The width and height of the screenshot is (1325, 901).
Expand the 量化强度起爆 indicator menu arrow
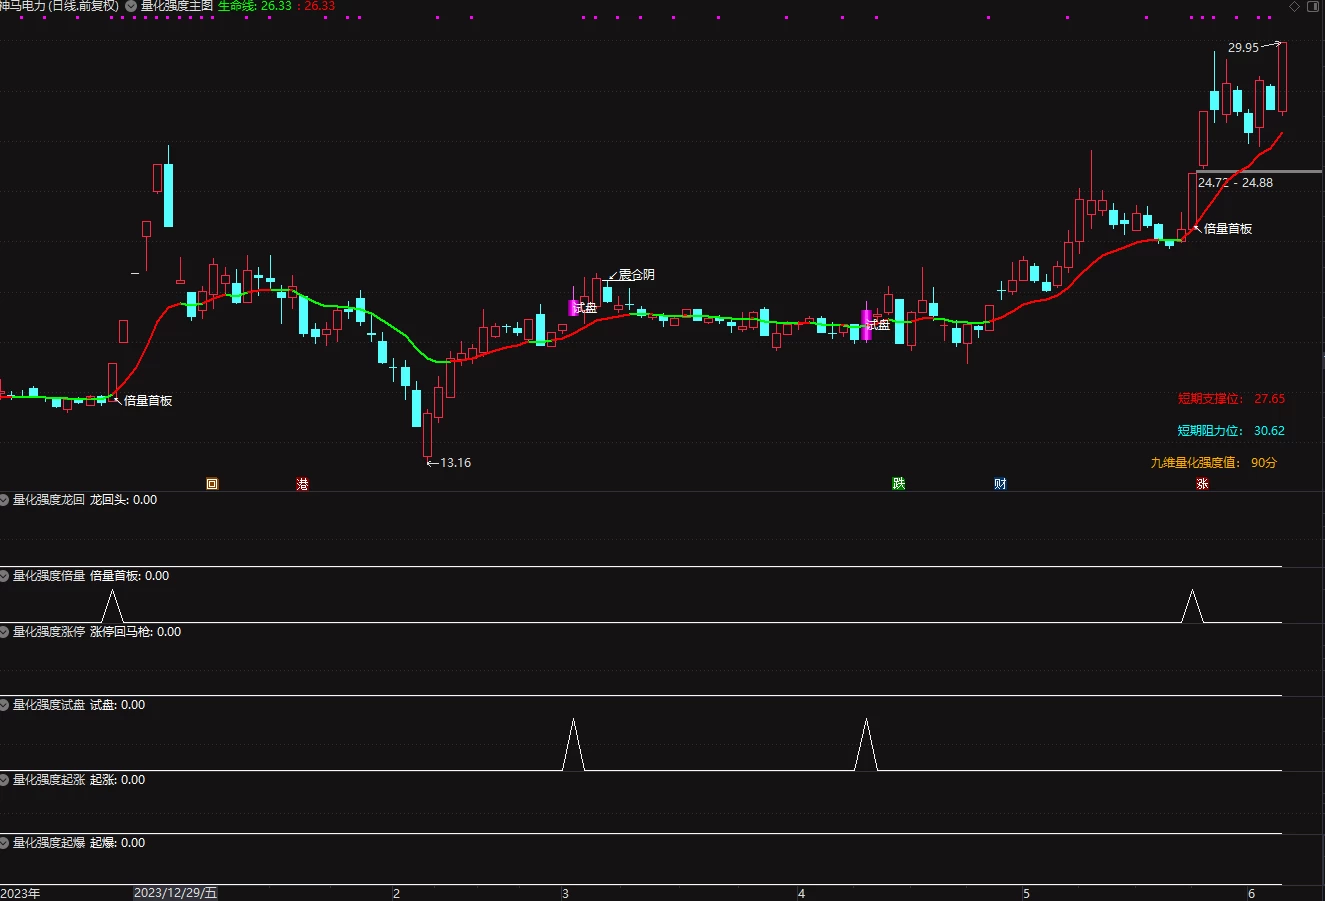(x=5, y=843)
